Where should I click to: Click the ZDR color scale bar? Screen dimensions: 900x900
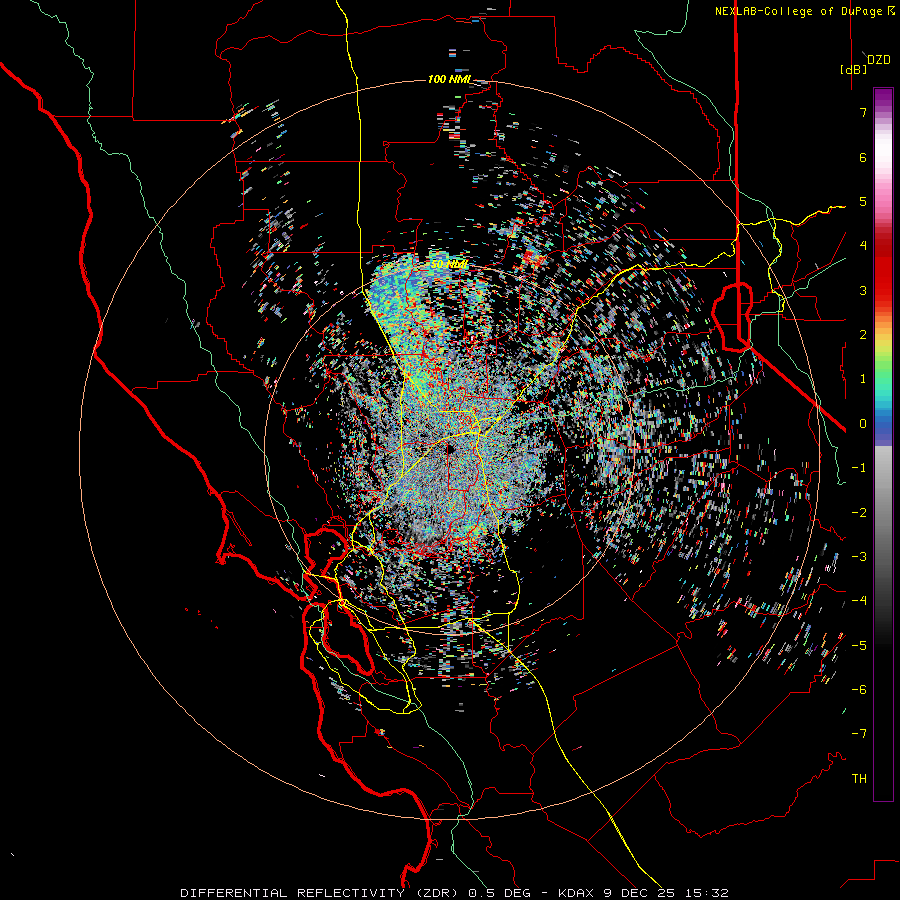pyautogui.click(x=883, y=444)
